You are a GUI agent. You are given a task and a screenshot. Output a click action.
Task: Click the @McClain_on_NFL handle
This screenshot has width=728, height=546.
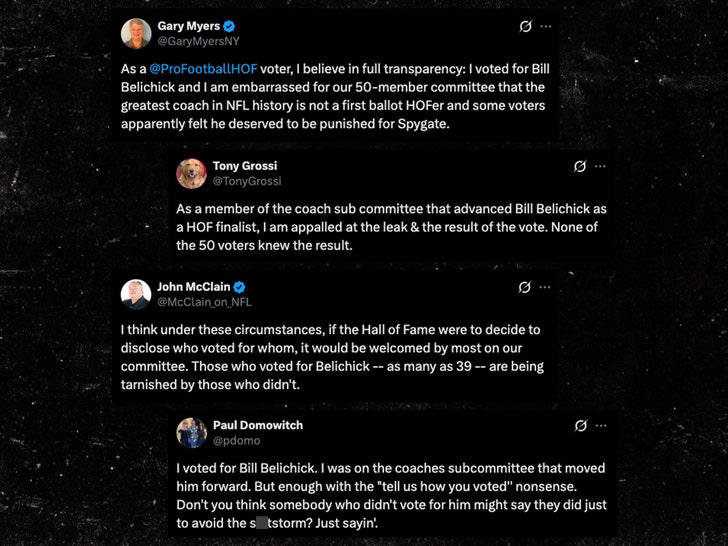coord(205,302)
